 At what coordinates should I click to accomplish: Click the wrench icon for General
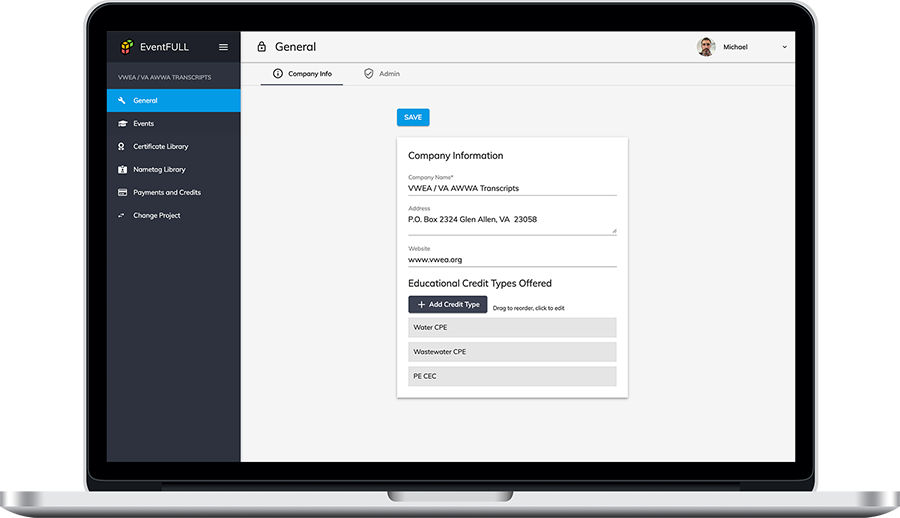click(121, 101)
